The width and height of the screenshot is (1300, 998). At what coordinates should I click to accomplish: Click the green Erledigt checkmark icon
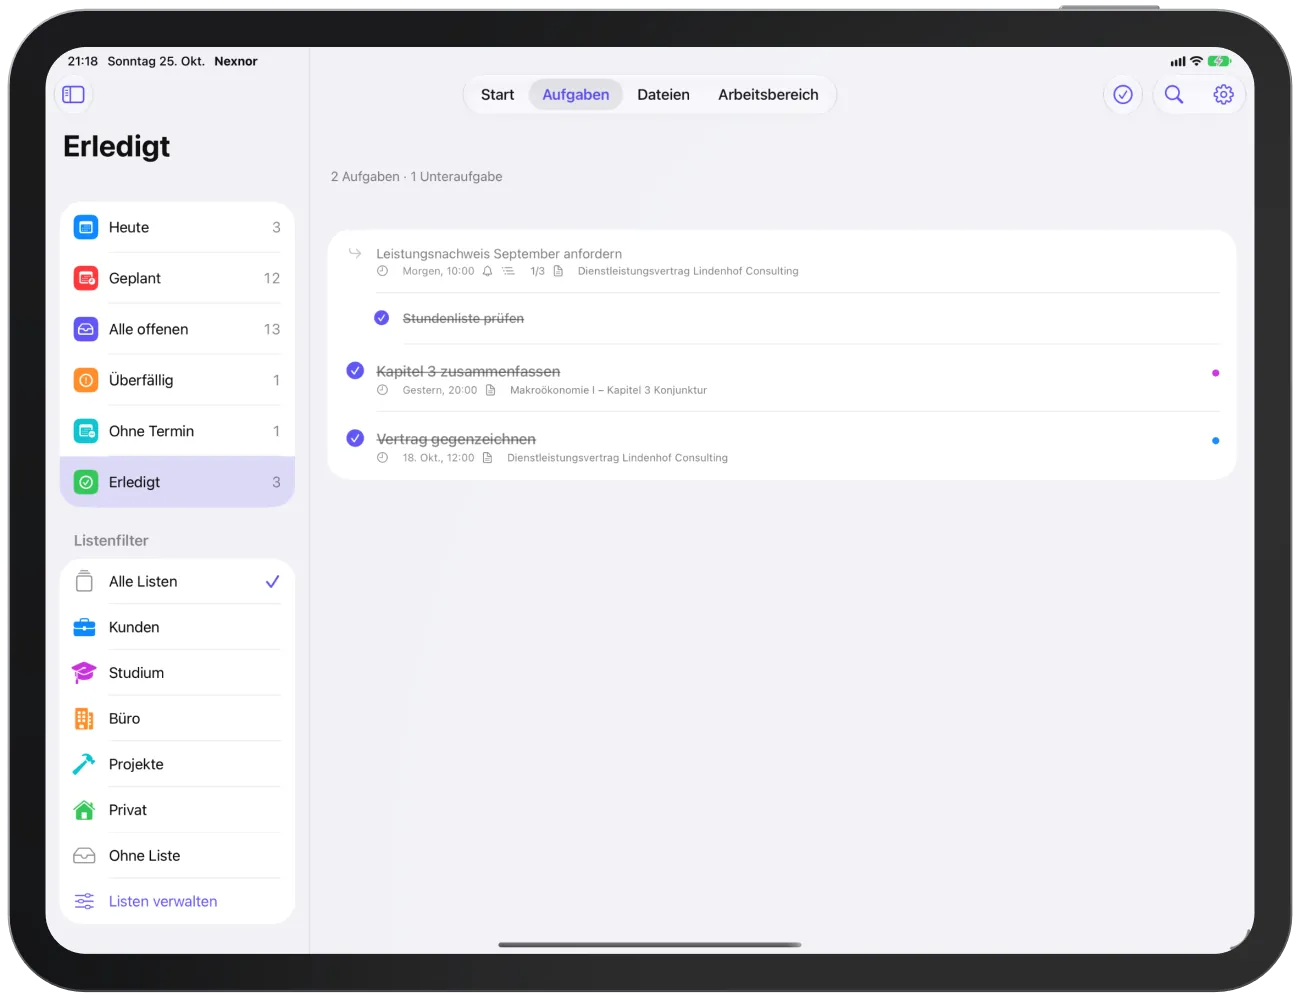click(86, 483)
